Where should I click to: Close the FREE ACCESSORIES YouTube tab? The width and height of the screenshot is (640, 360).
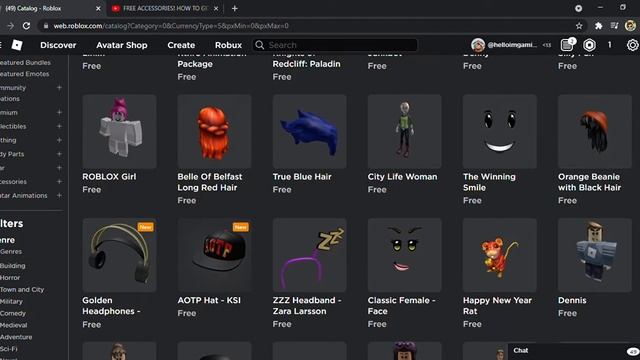[216, 8]
